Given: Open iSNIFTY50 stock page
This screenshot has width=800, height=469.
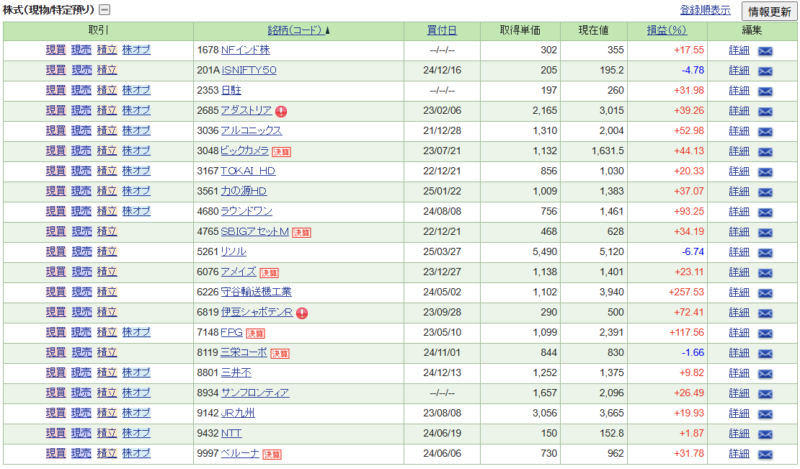Looking at the screenshot, I should coord(249,70).
